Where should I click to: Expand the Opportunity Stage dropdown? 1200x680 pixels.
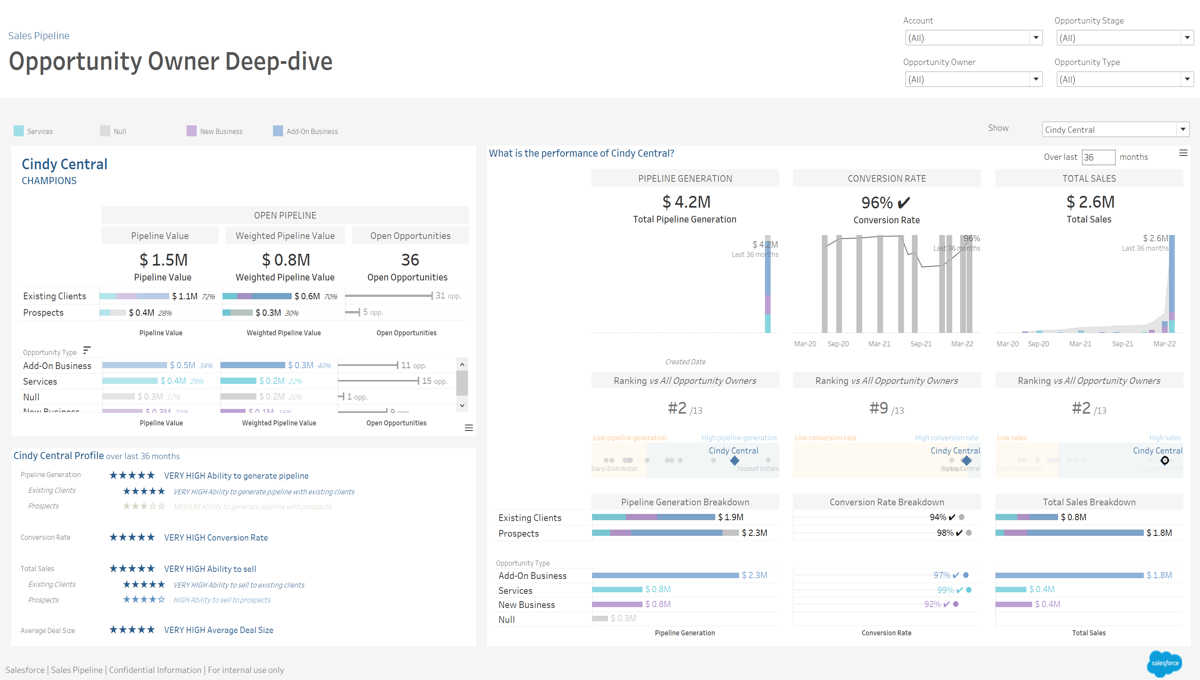1124,38
